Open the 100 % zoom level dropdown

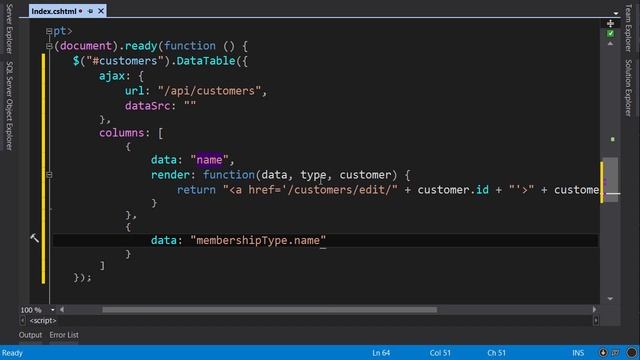tap(52, 310)
